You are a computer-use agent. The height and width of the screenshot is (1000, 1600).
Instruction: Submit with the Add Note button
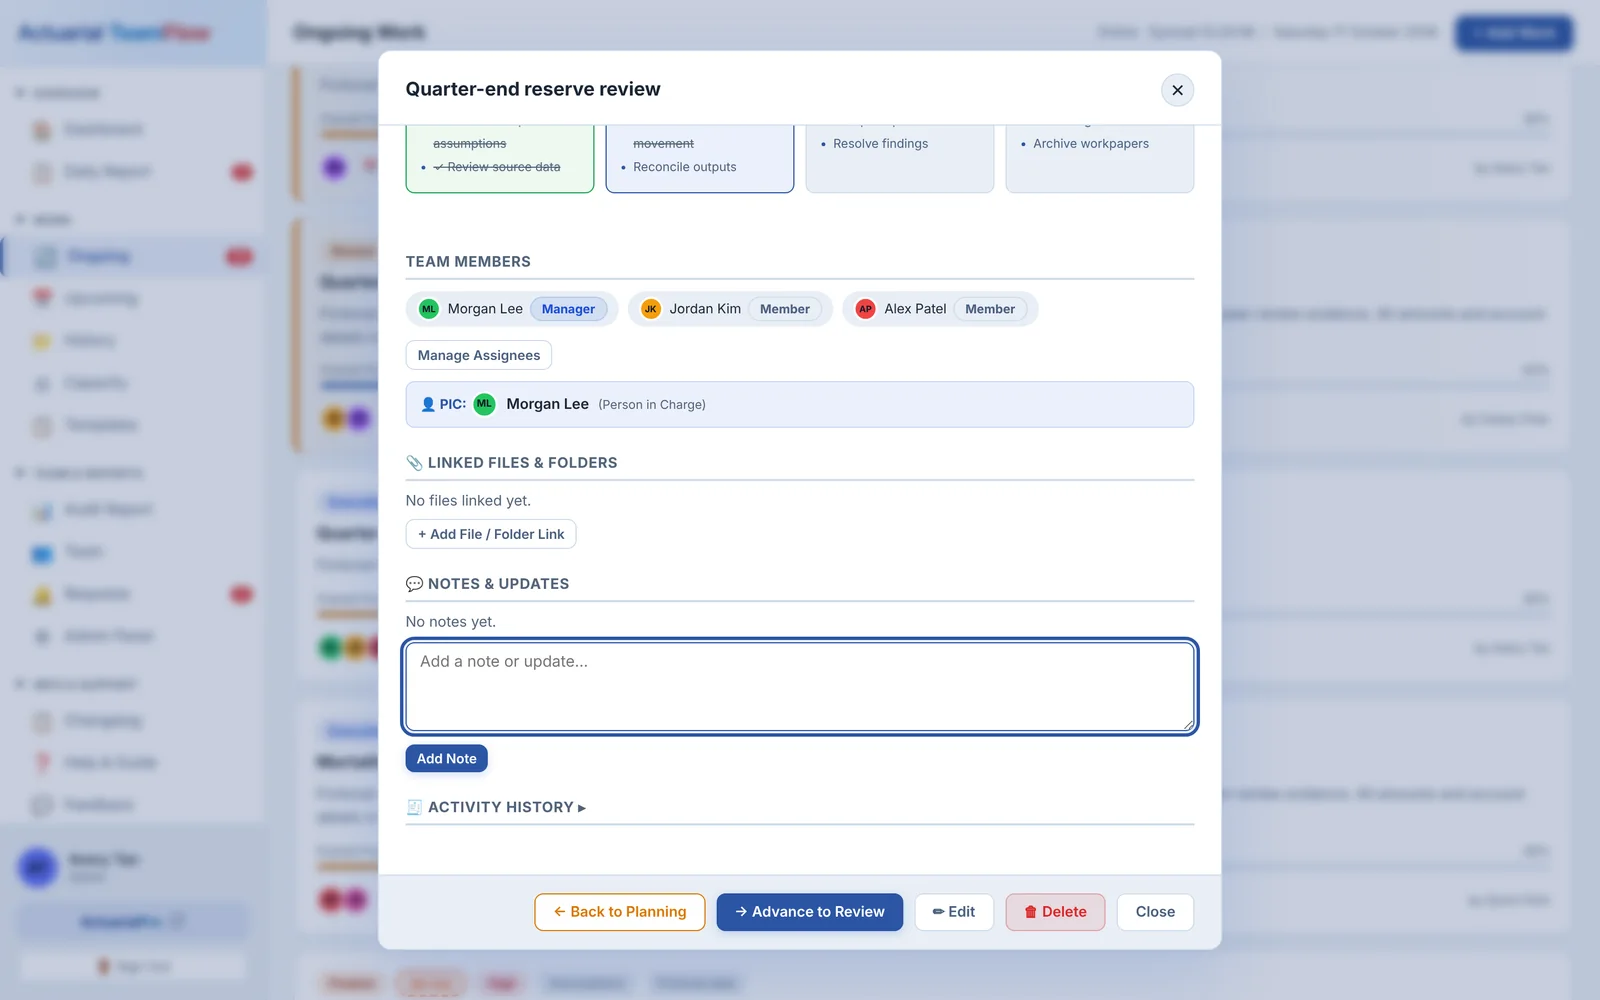[447, 759]
